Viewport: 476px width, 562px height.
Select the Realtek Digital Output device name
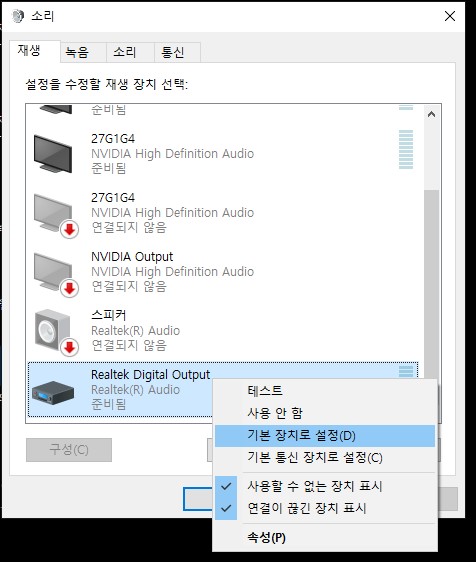point(150,375)
